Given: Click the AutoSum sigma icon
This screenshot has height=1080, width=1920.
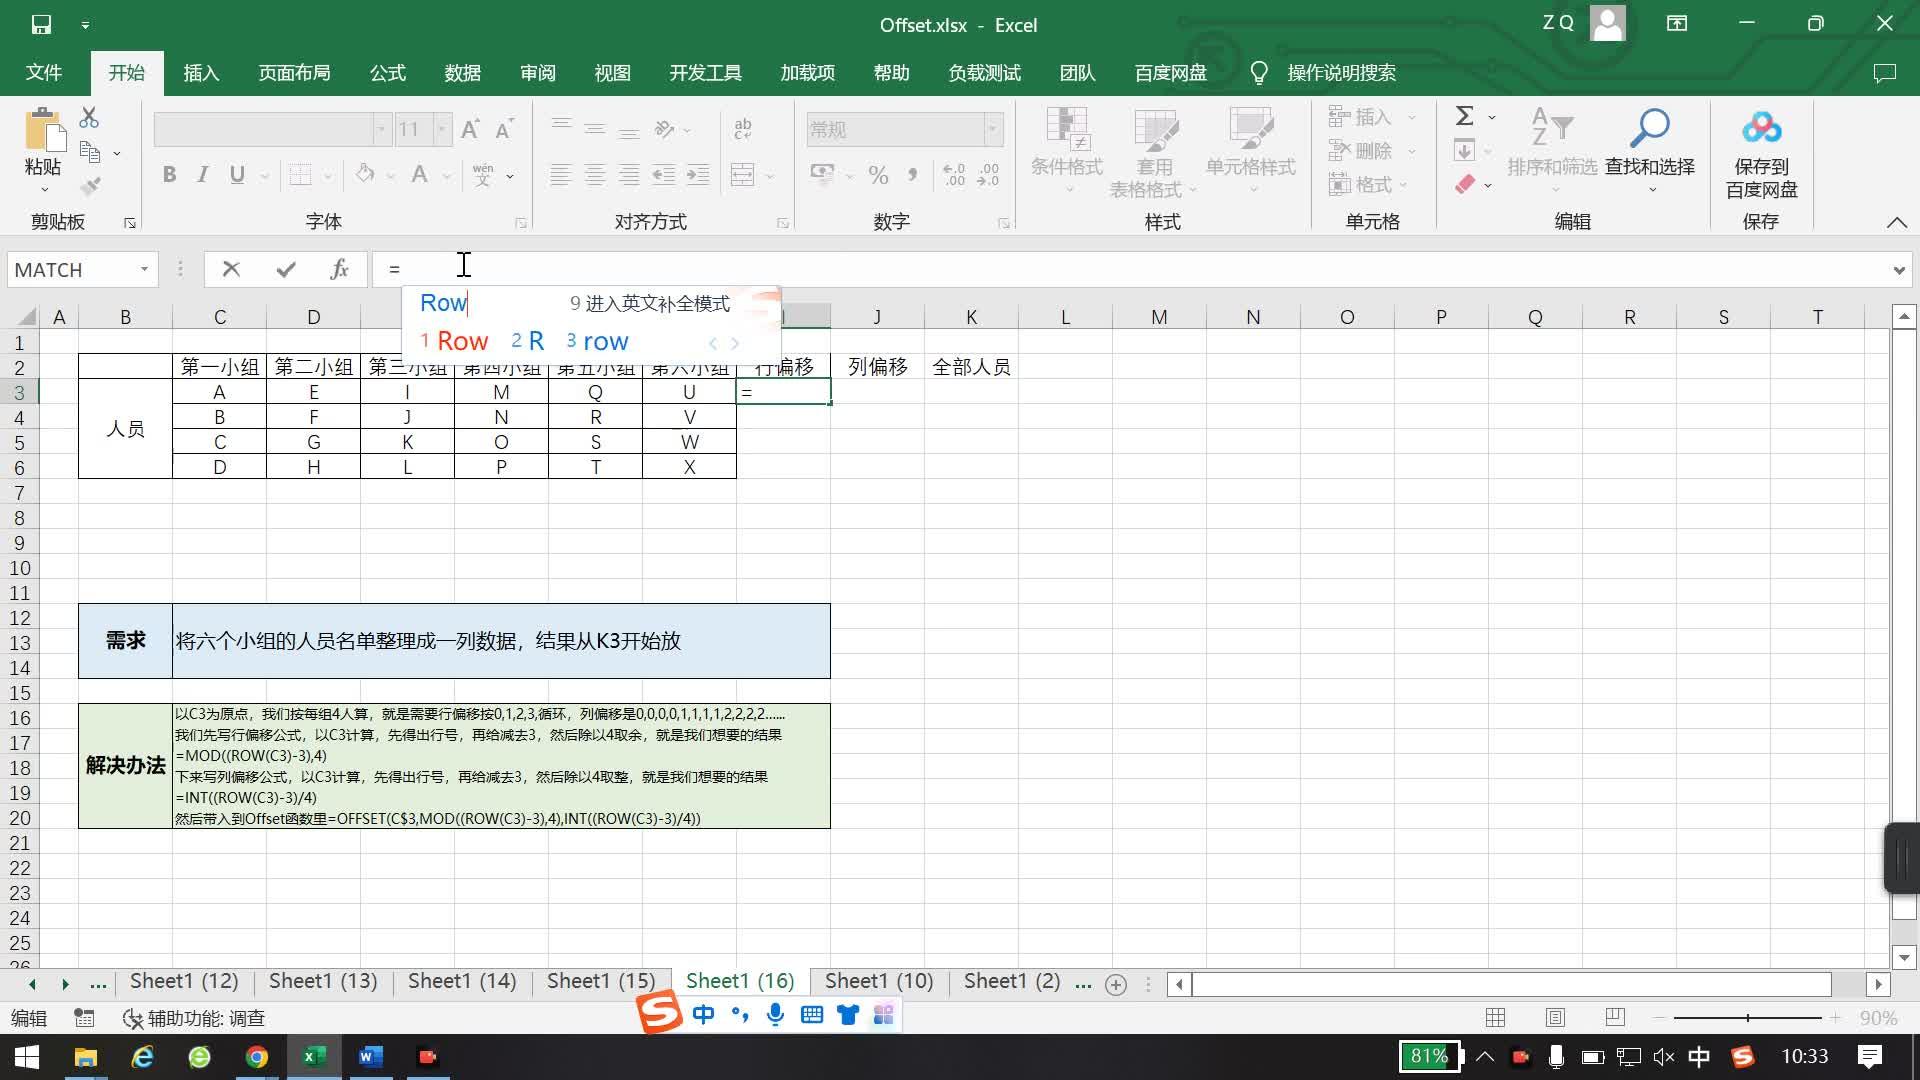Looking at the screenshot, I should point(1464,116).
